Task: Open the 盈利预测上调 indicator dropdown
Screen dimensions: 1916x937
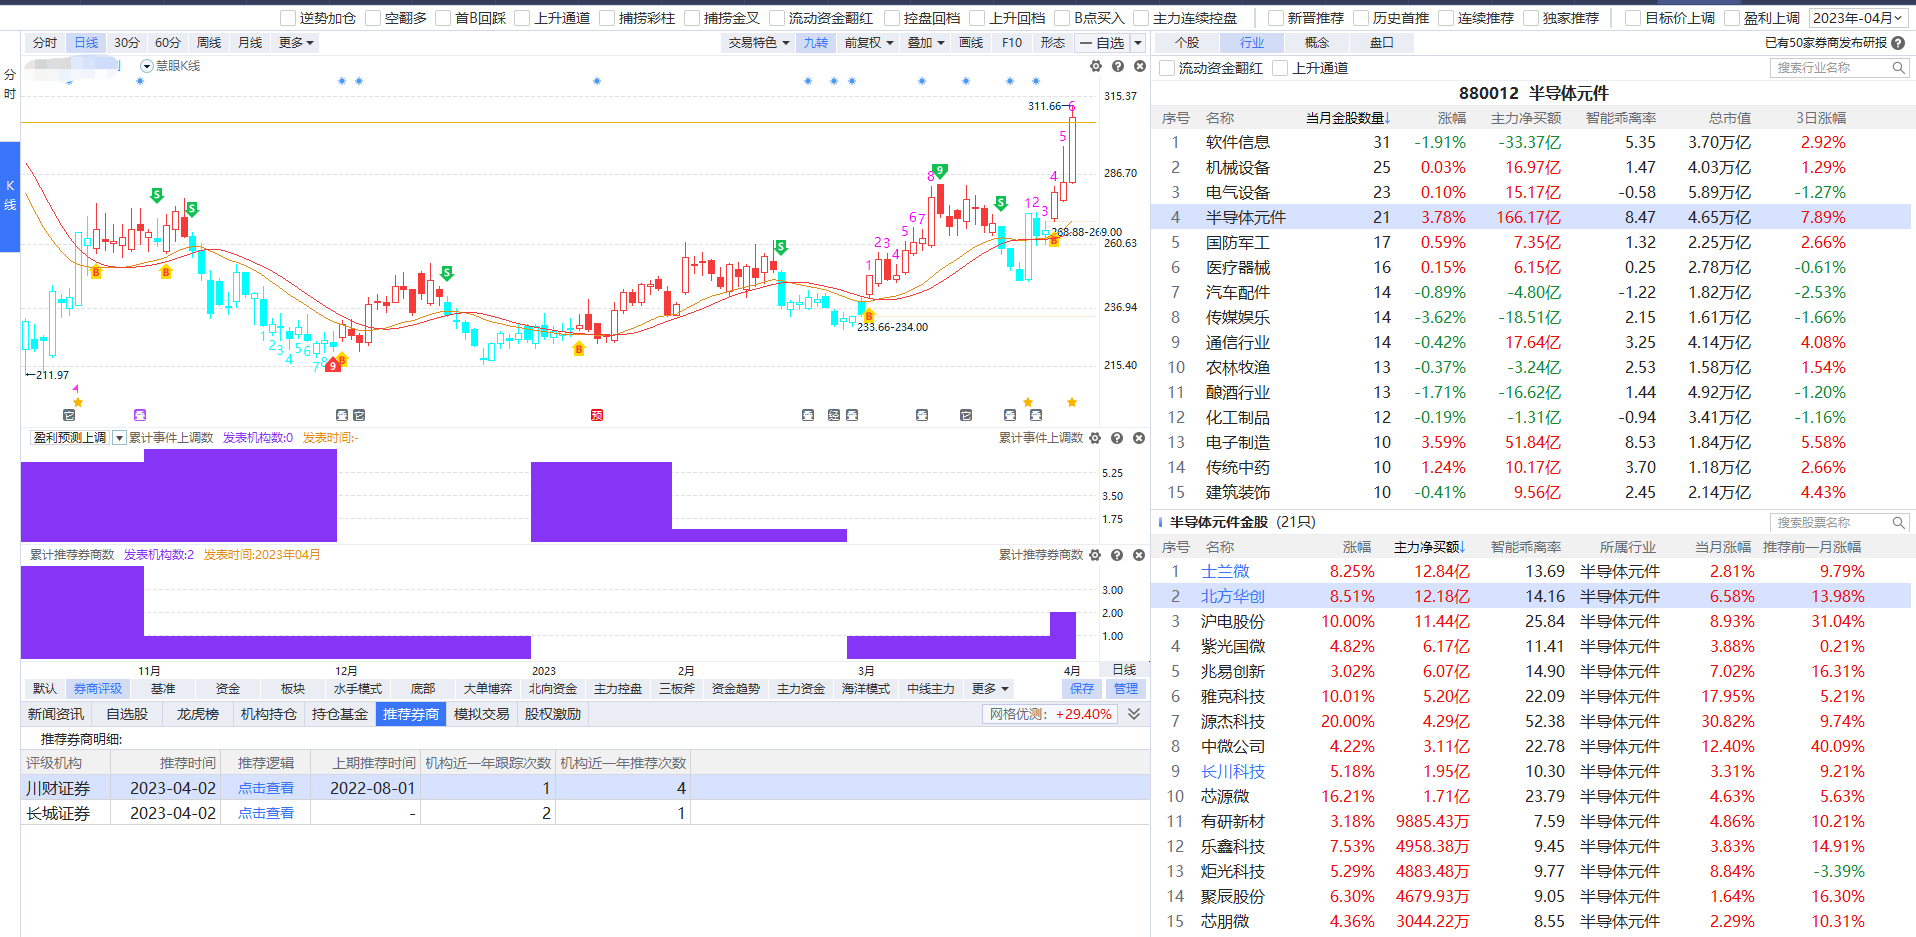Action: pyautogui.click(x=119, y=438)
